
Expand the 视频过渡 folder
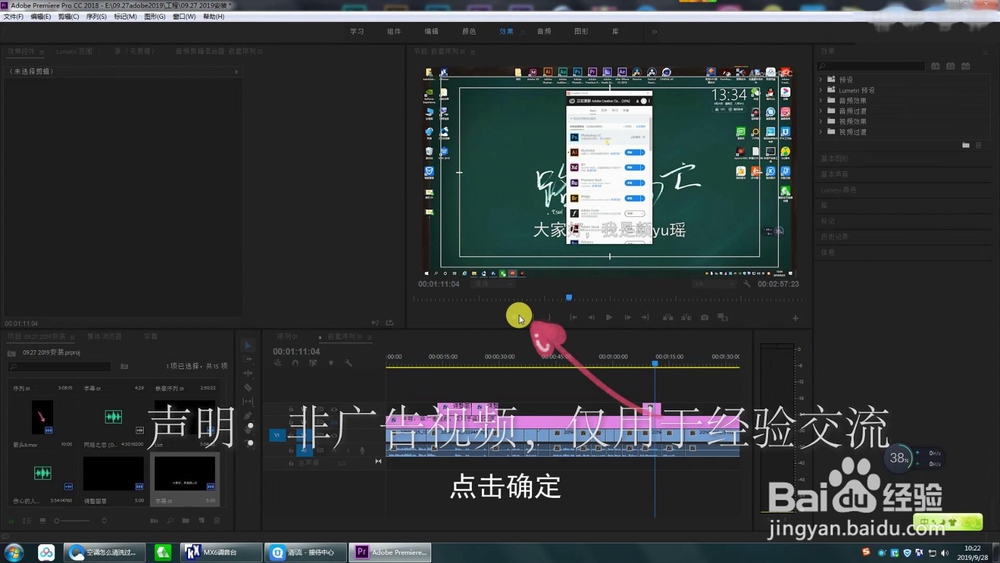[821, 131]
